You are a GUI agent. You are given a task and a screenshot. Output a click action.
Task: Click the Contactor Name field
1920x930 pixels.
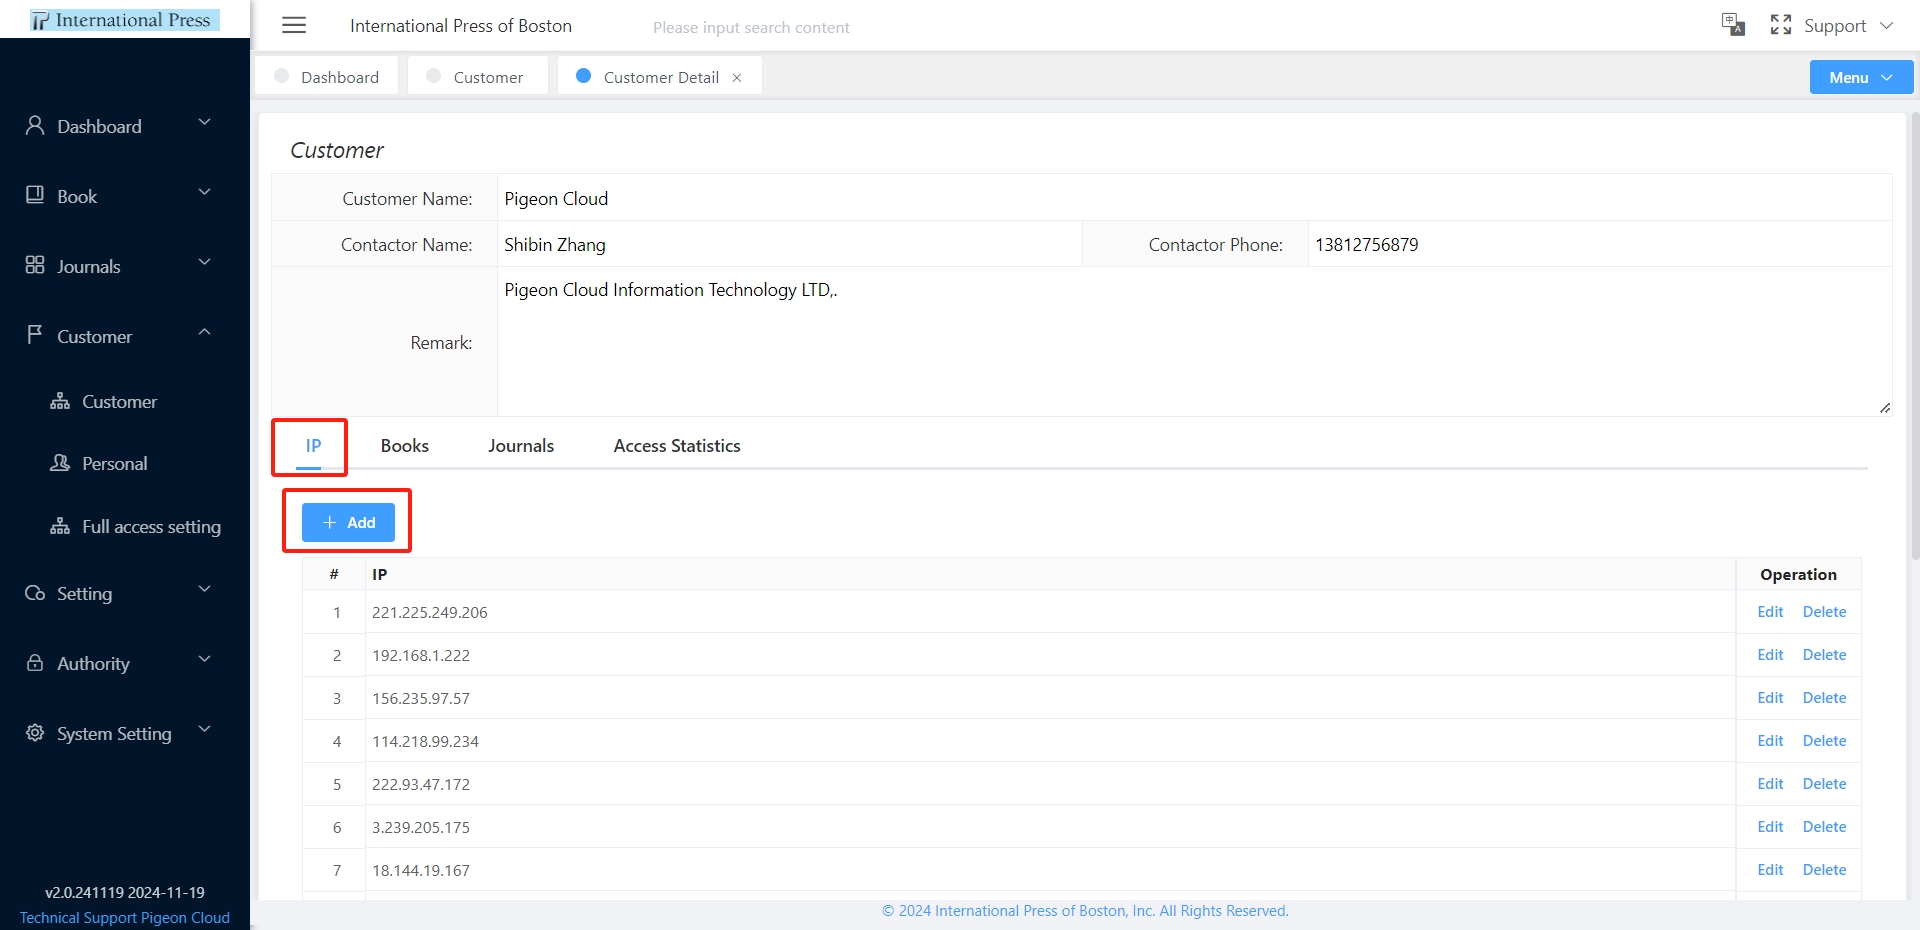coord(790,245)
